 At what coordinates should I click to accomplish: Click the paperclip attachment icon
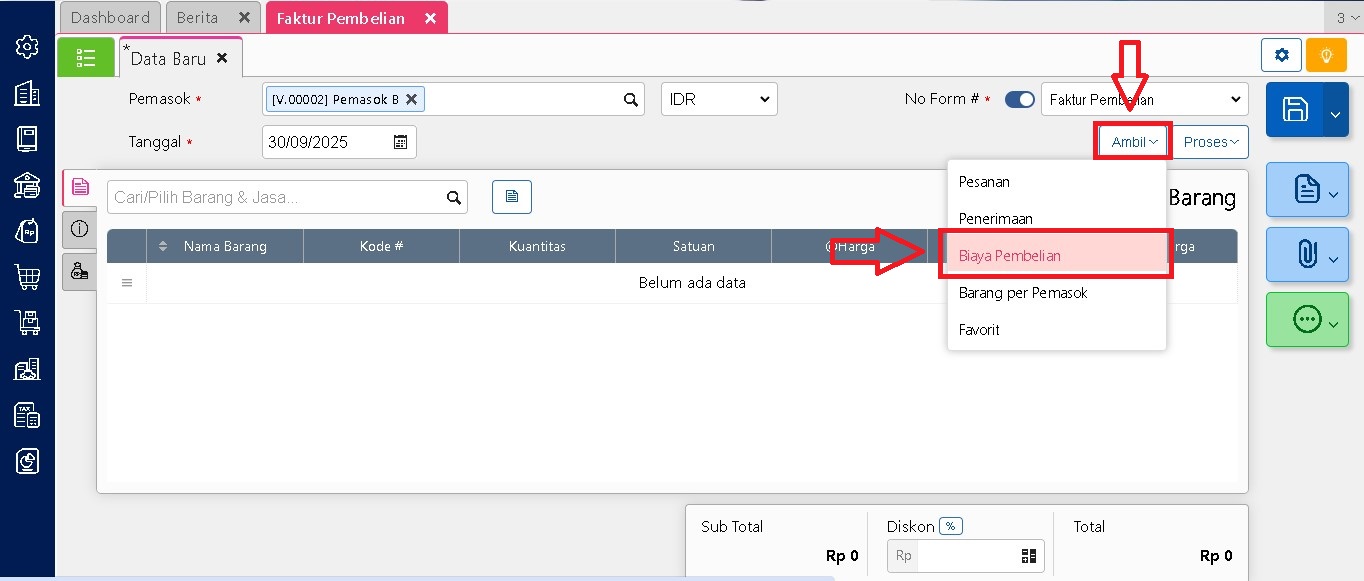[x=1305, y=254]
